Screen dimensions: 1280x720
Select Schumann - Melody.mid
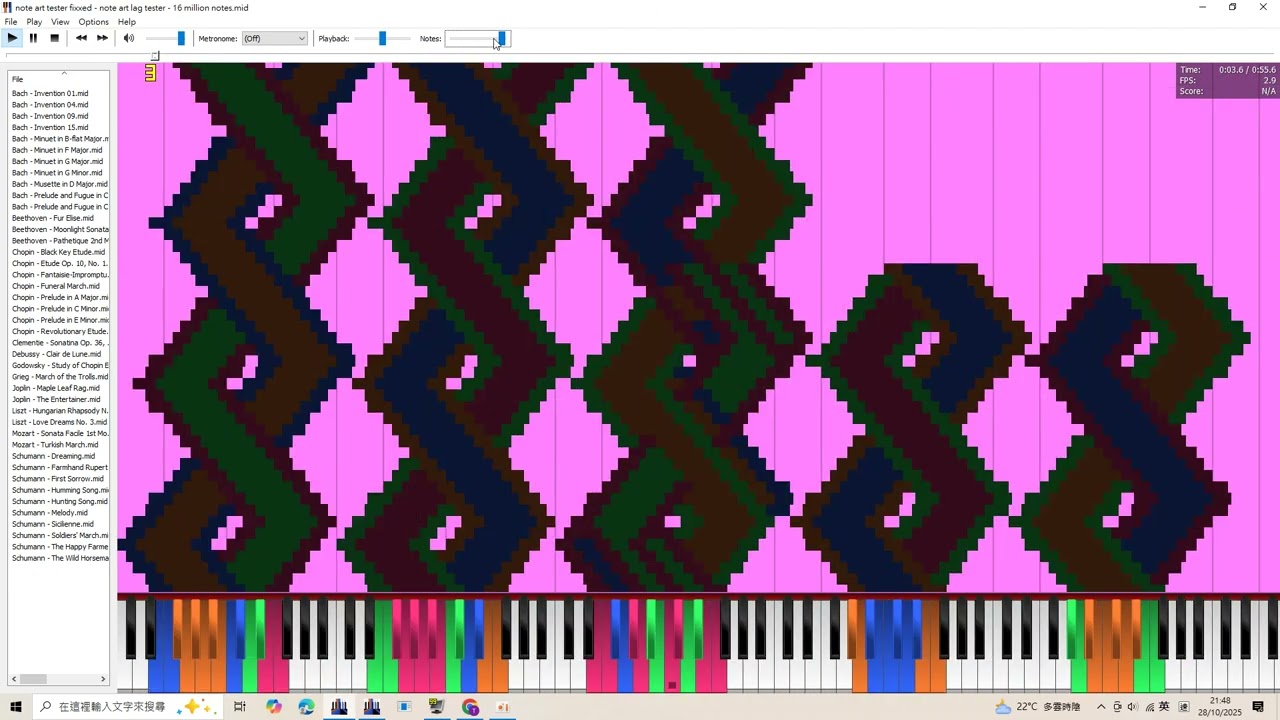50,512
